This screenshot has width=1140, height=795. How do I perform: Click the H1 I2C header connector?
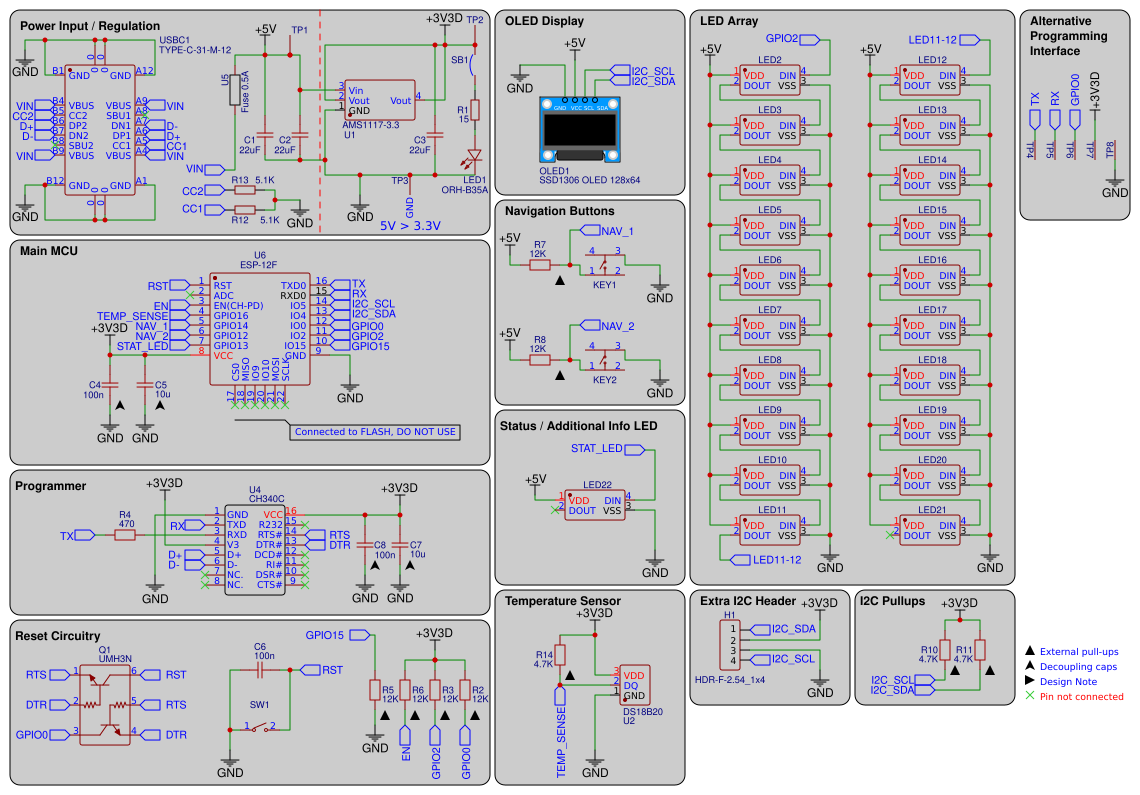click(x=731, y=645)
